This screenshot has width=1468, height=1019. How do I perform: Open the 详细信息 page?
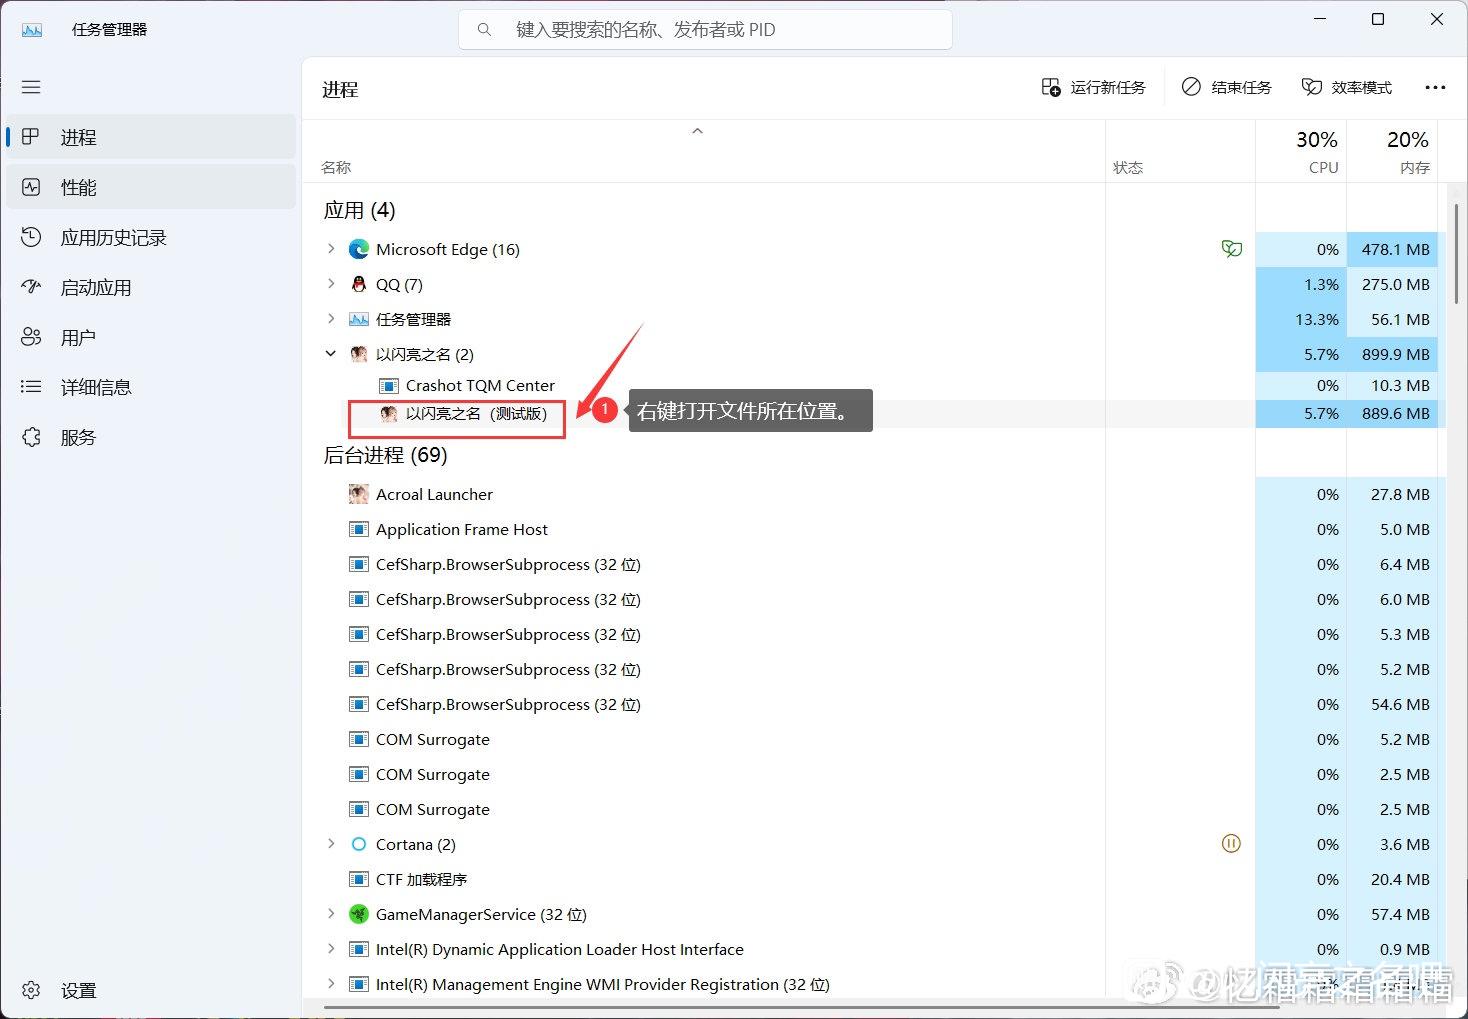coord(151,387)
